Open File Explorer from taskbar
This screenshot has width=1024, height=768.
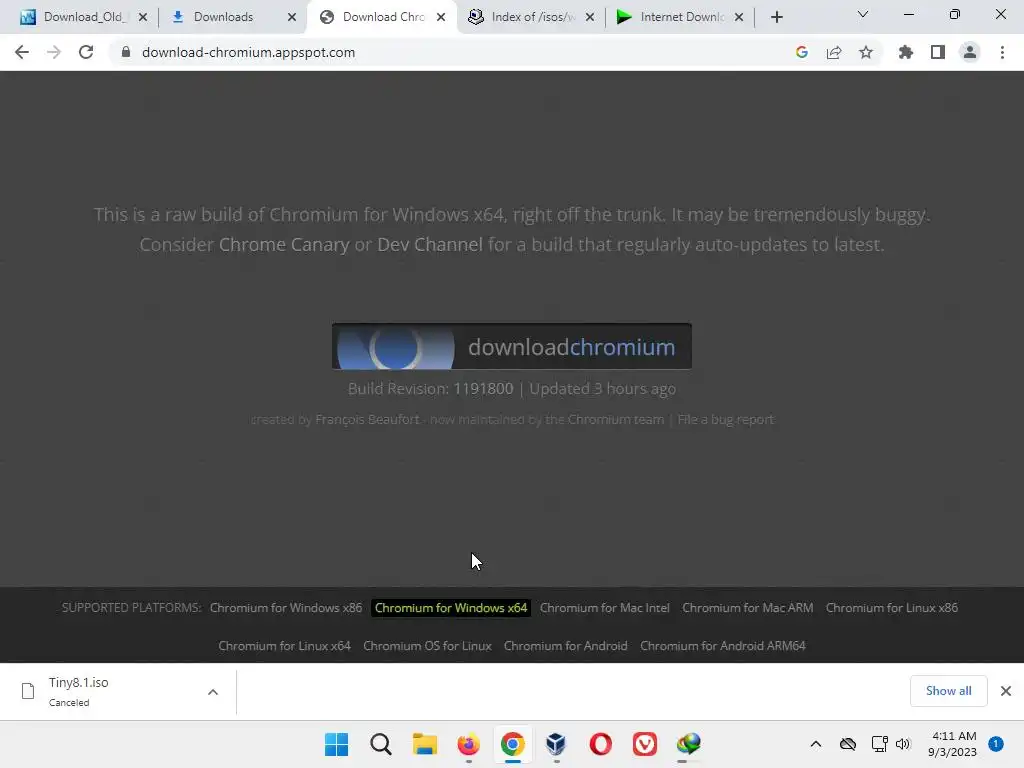424,744
